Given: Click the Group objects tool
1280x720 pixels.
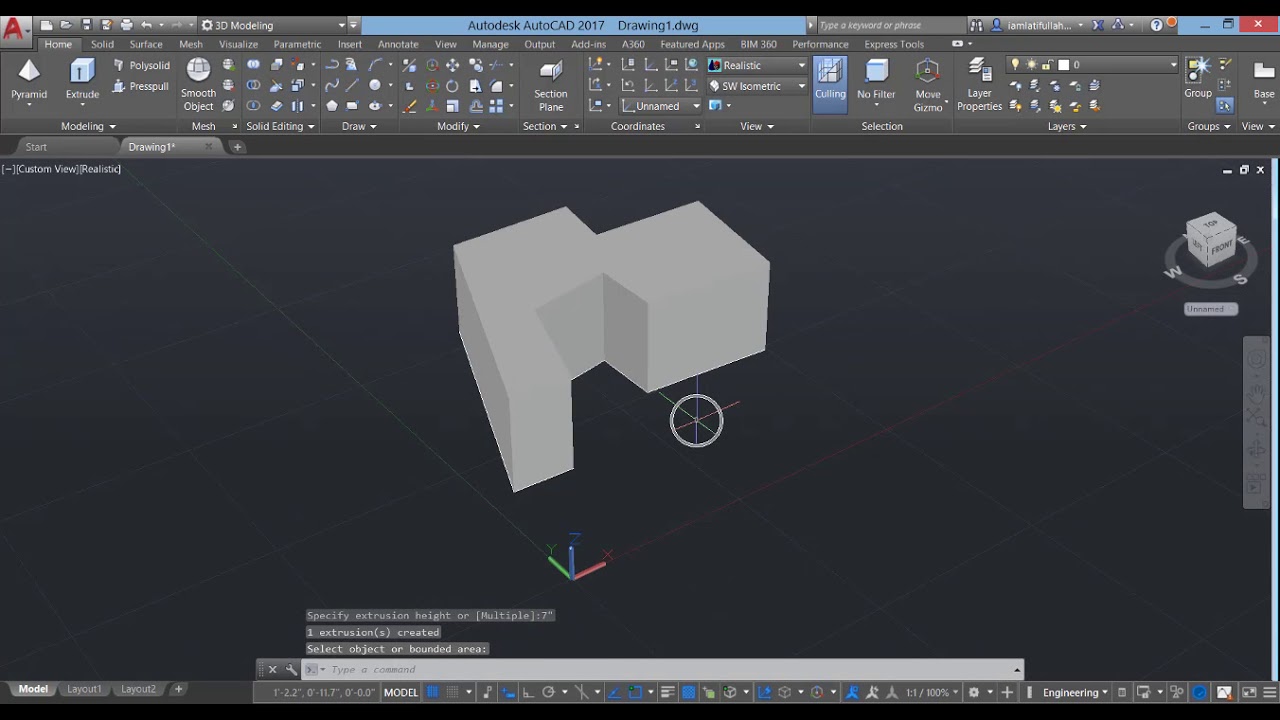Looking at the screenshot, I should [1198, 78].
